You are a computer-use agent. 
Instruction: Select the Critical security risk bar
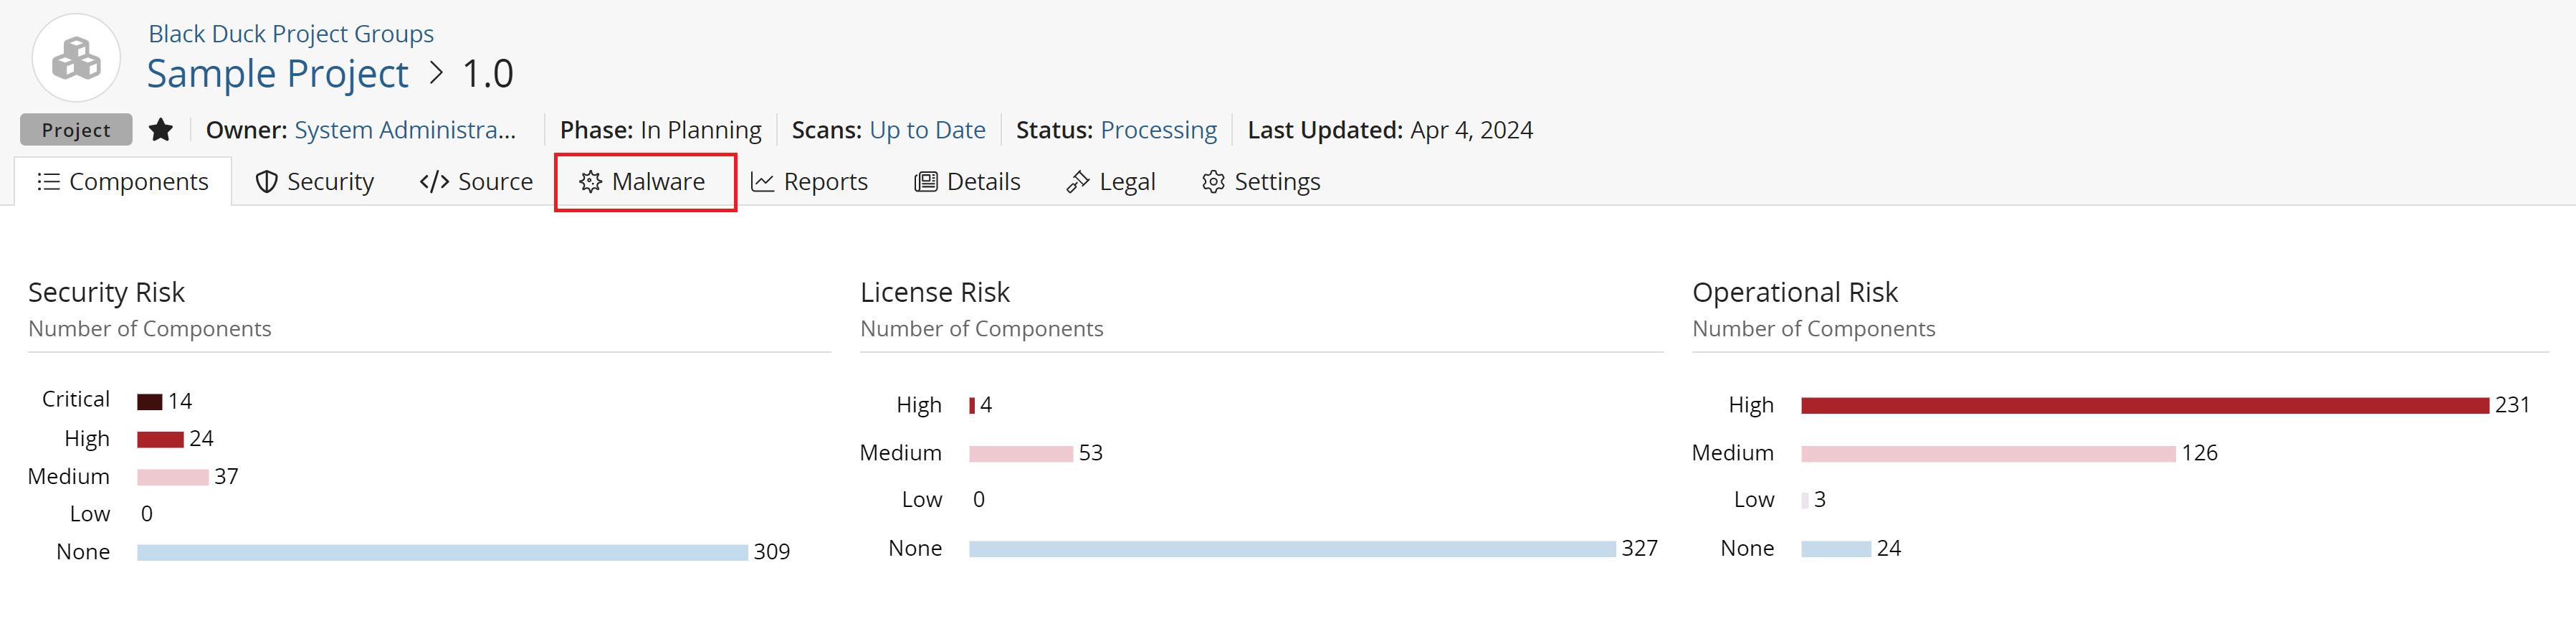click(150, 402)
